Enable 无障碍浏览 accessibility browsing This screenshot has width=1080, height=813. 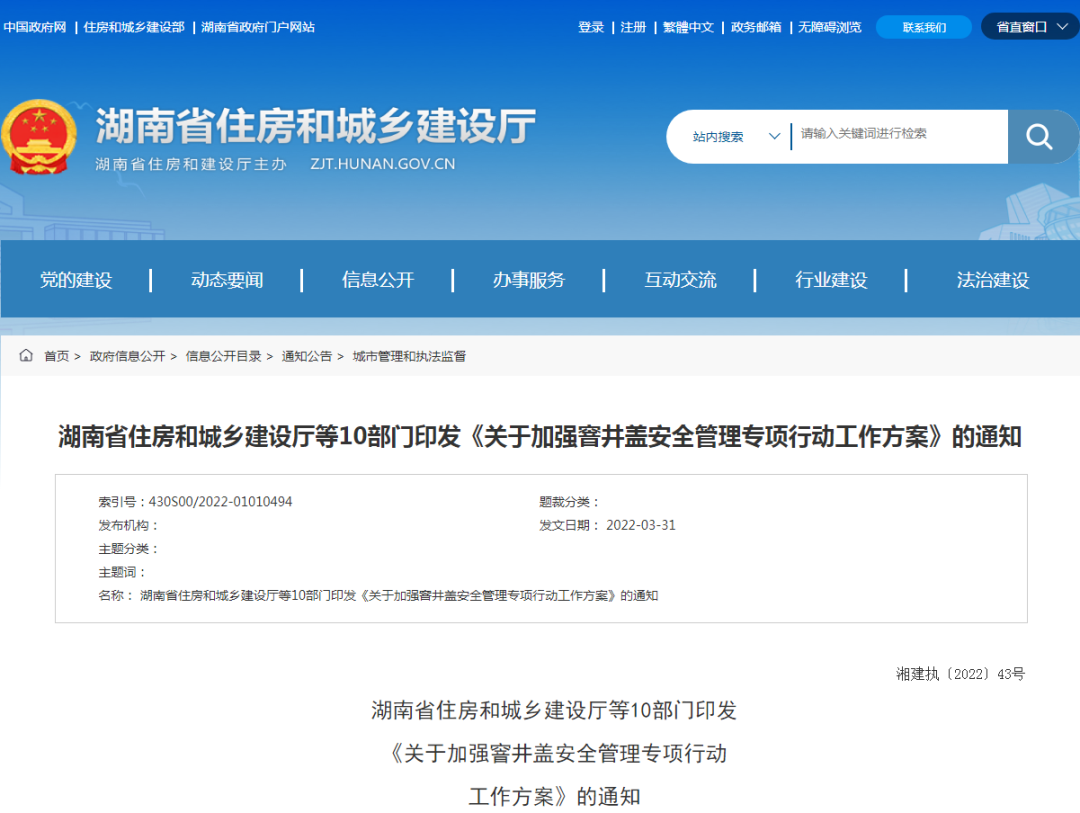pyautogui.click(x=829, y=27)
